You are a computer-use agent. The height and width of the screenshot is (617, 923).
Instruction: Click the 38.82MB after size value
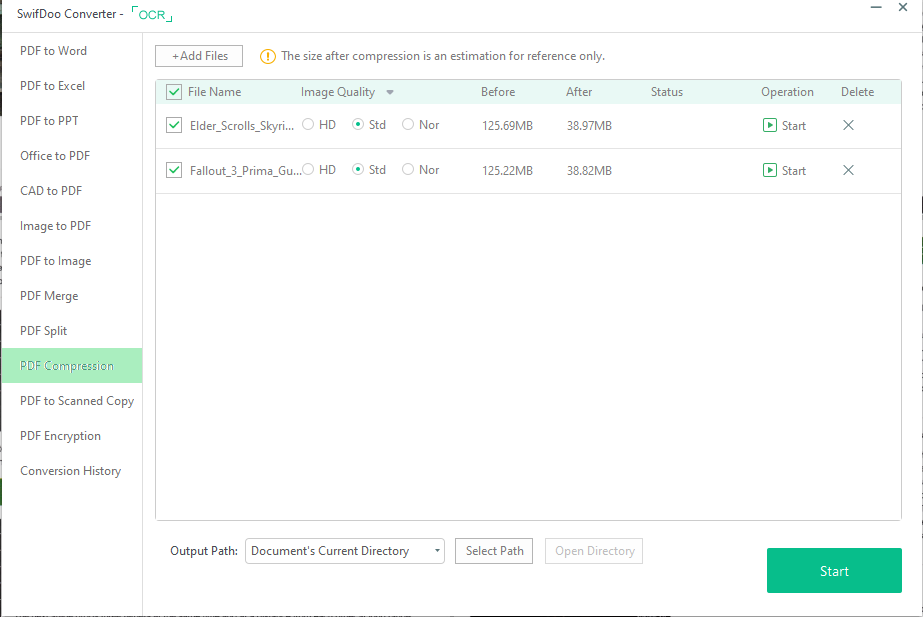(589, 171)
